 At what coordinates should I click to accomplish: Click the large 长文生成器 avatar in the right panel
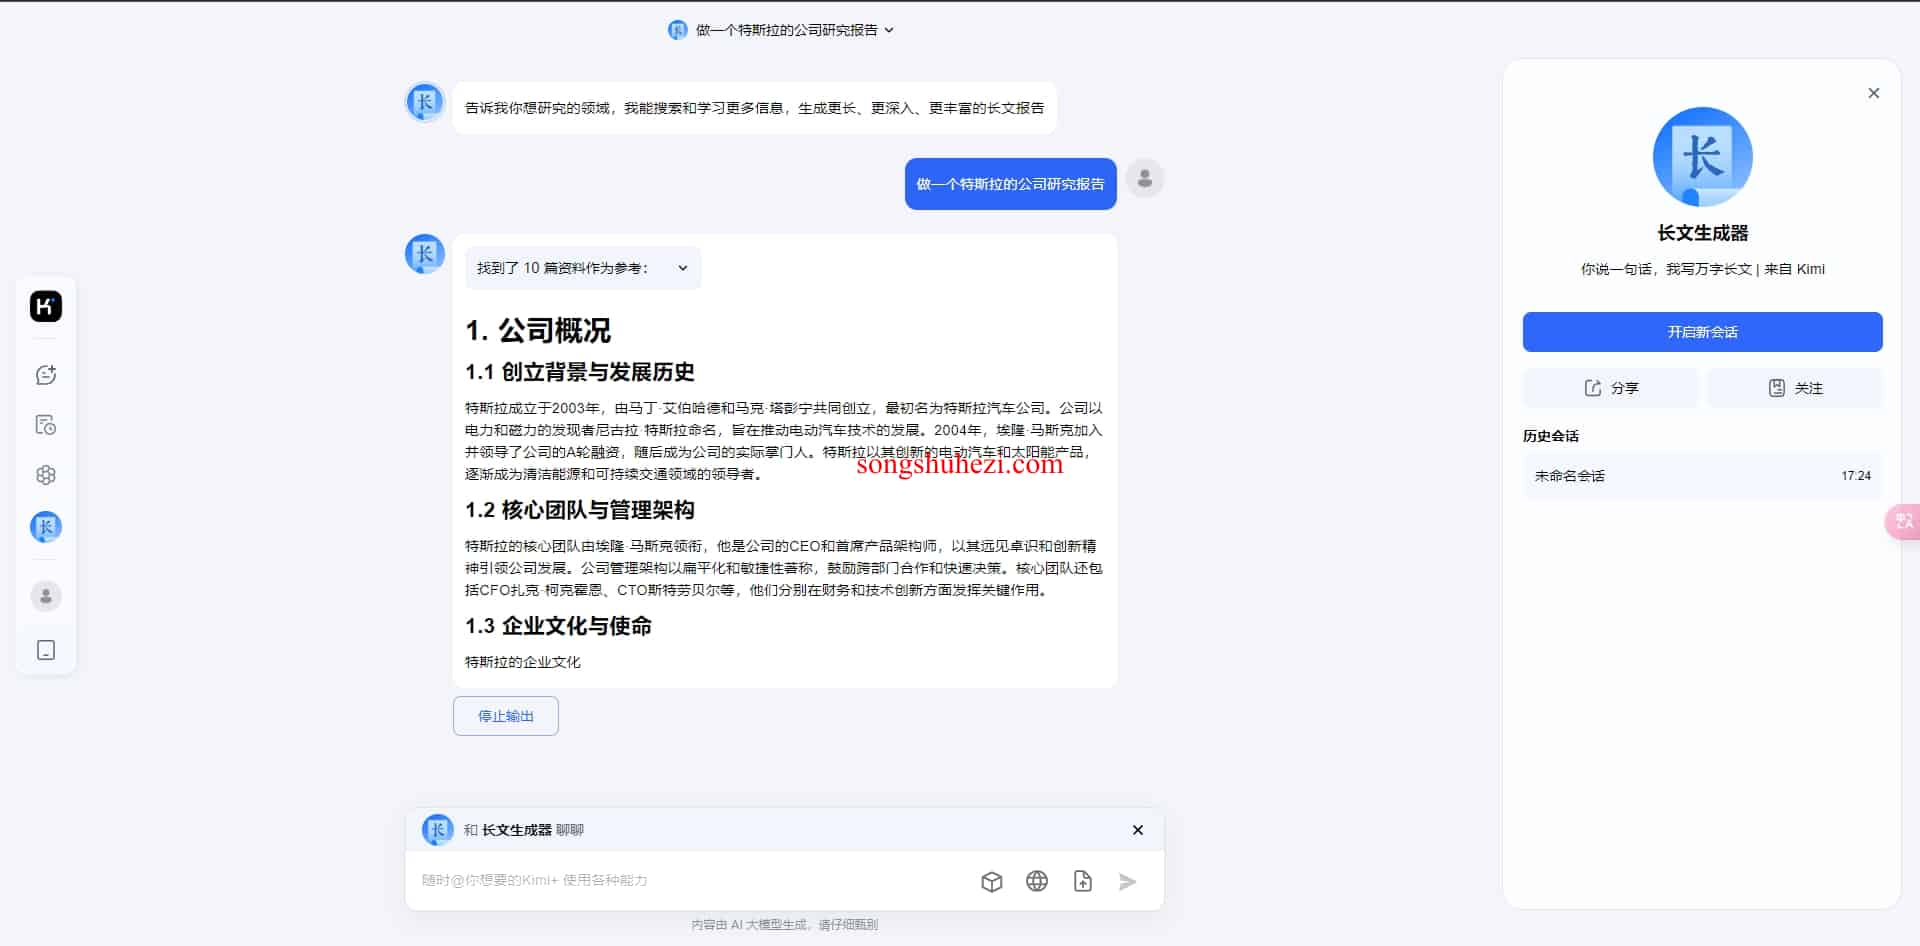(x=1702, y=157)
